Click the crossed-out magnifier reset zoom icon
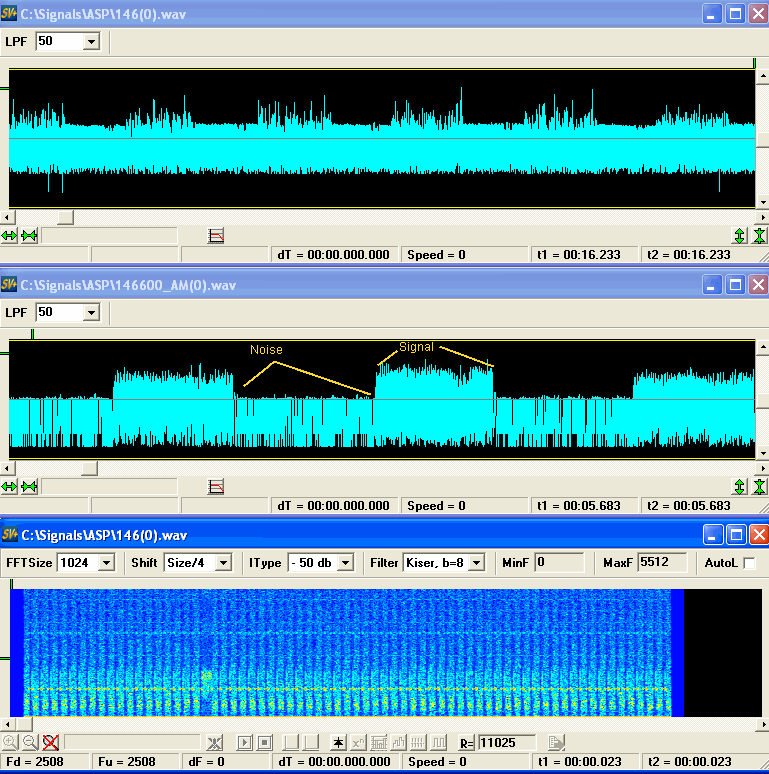This screenshot has height=774, width=769. 50,742
